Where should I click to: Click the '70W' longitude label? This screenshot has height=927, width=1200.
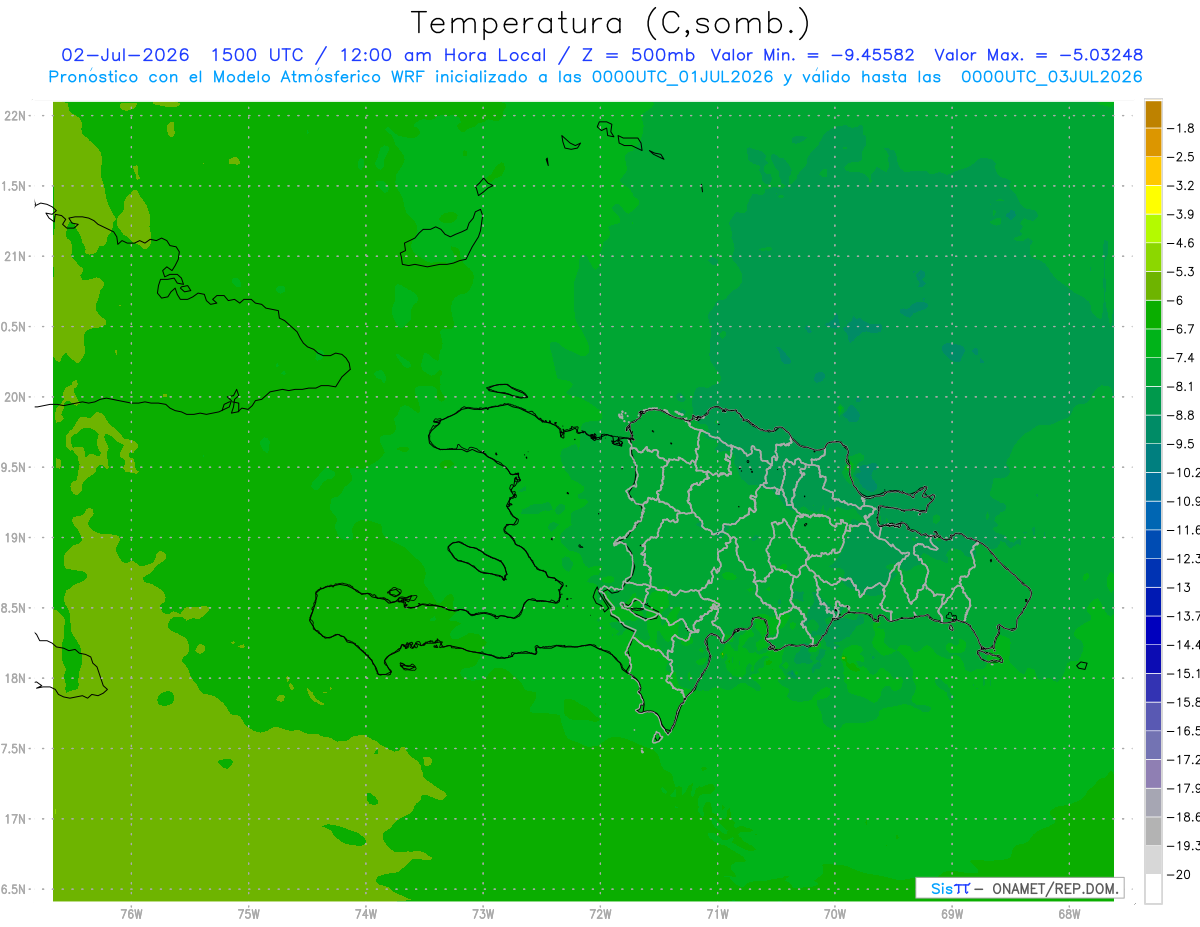point(834,913)
